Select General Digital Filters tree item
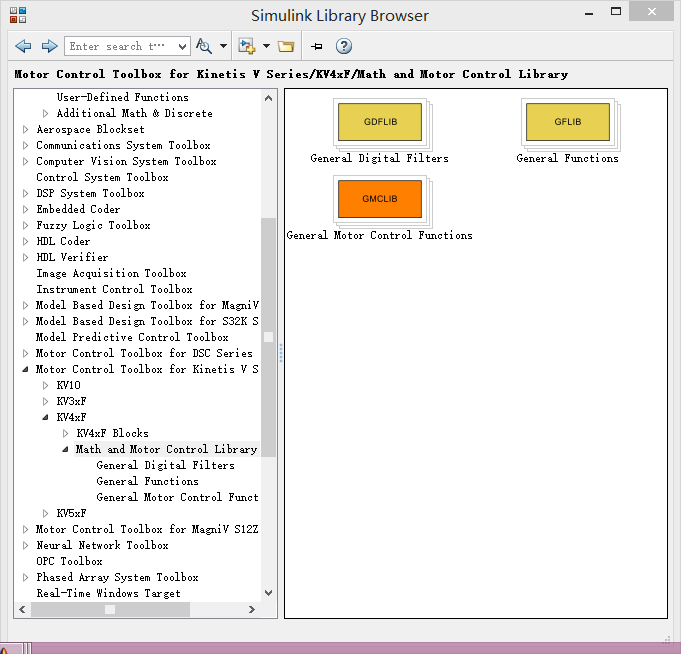The height and width of the screenshot is (654, 681). (x=165, y=466)
